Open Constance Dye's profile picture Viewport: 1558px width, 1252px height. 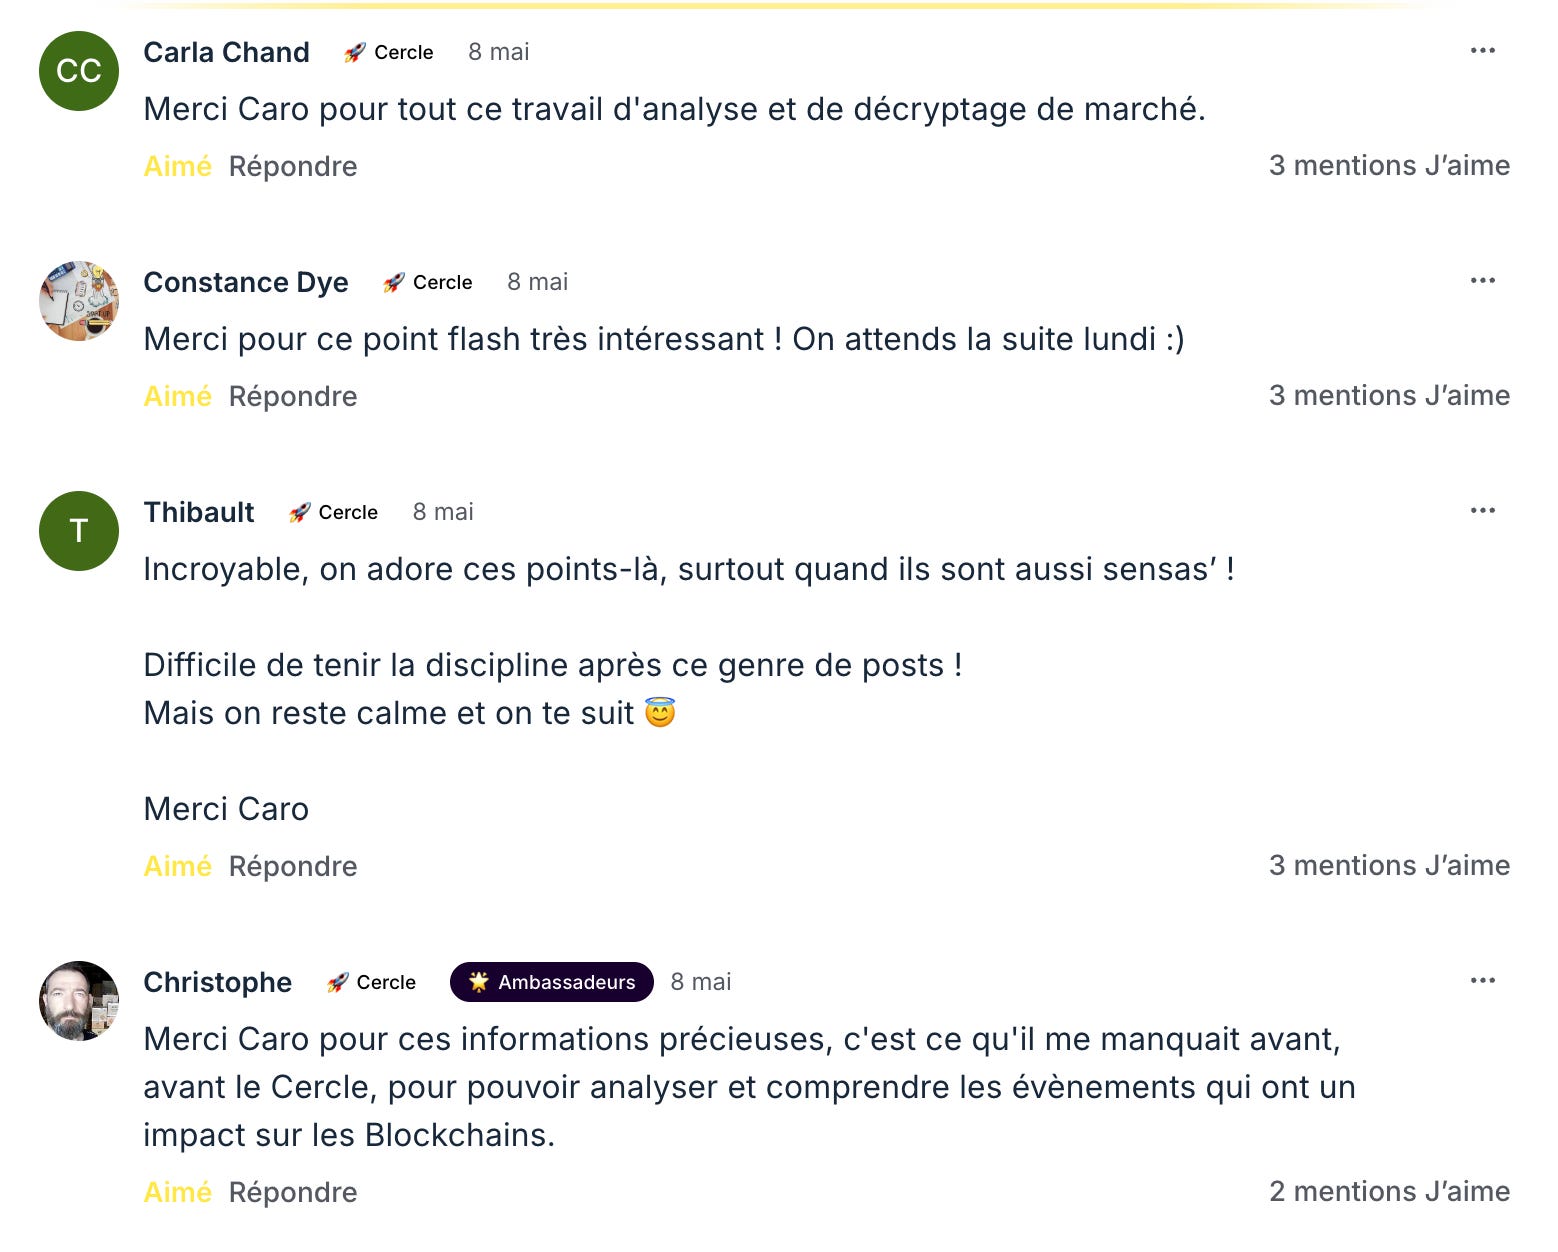point(79,301)
